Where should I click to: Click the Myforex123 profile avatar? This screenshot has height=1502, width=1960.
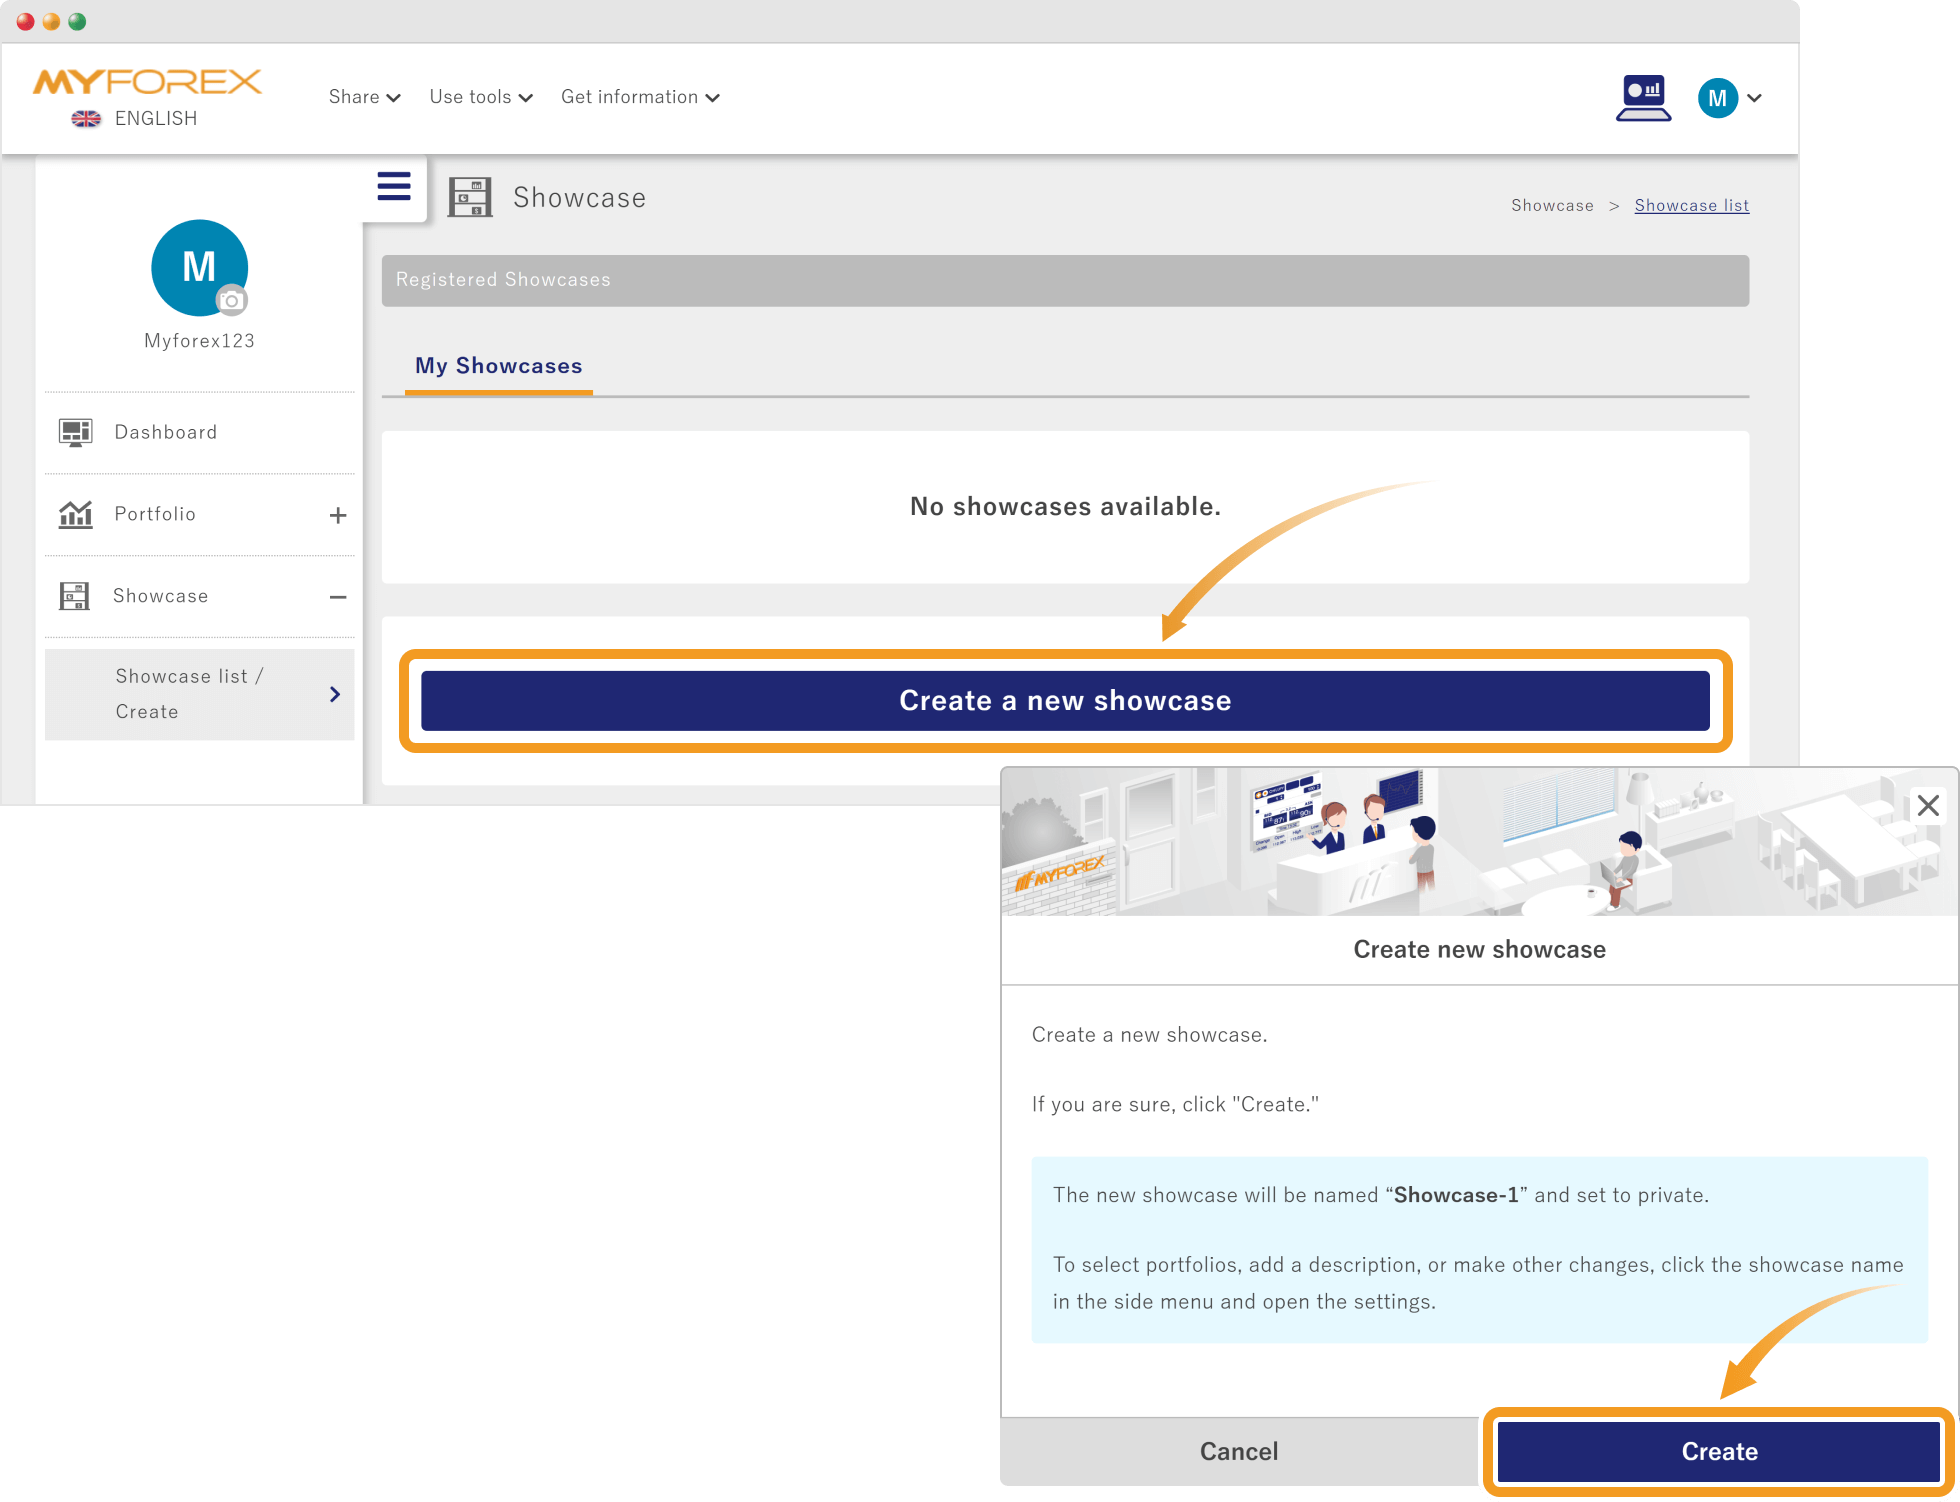click(198, 267)
